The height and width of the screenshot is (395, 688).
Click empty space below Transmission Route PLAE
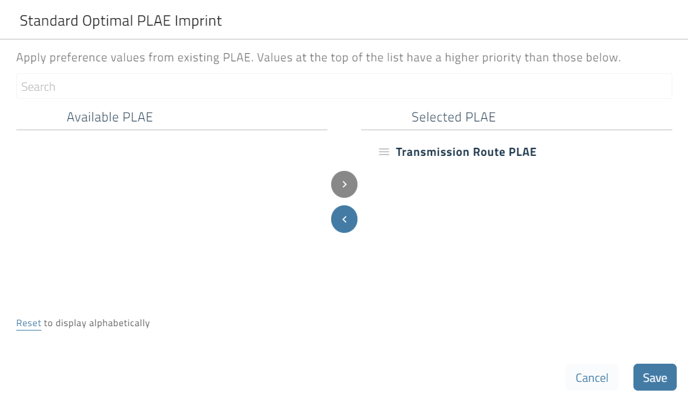(516, 233)
